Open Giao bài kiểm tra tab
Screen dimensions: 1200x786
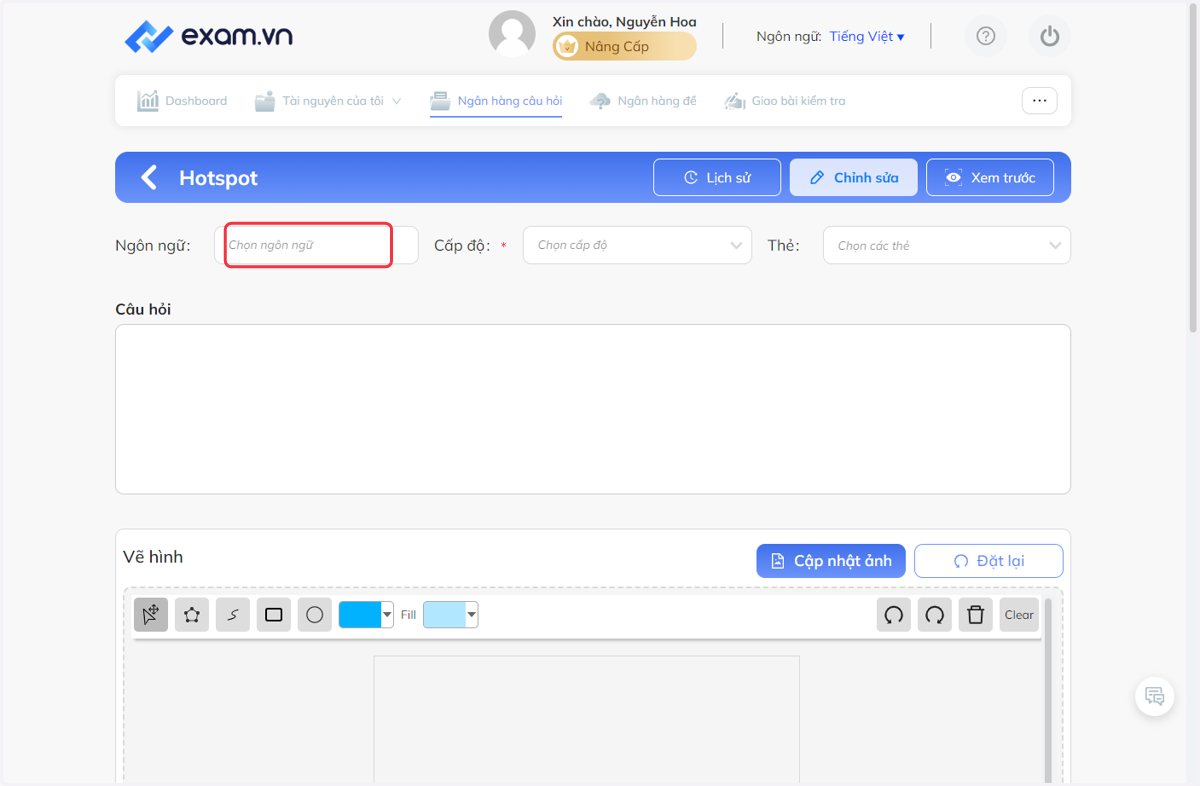point(785,101)
